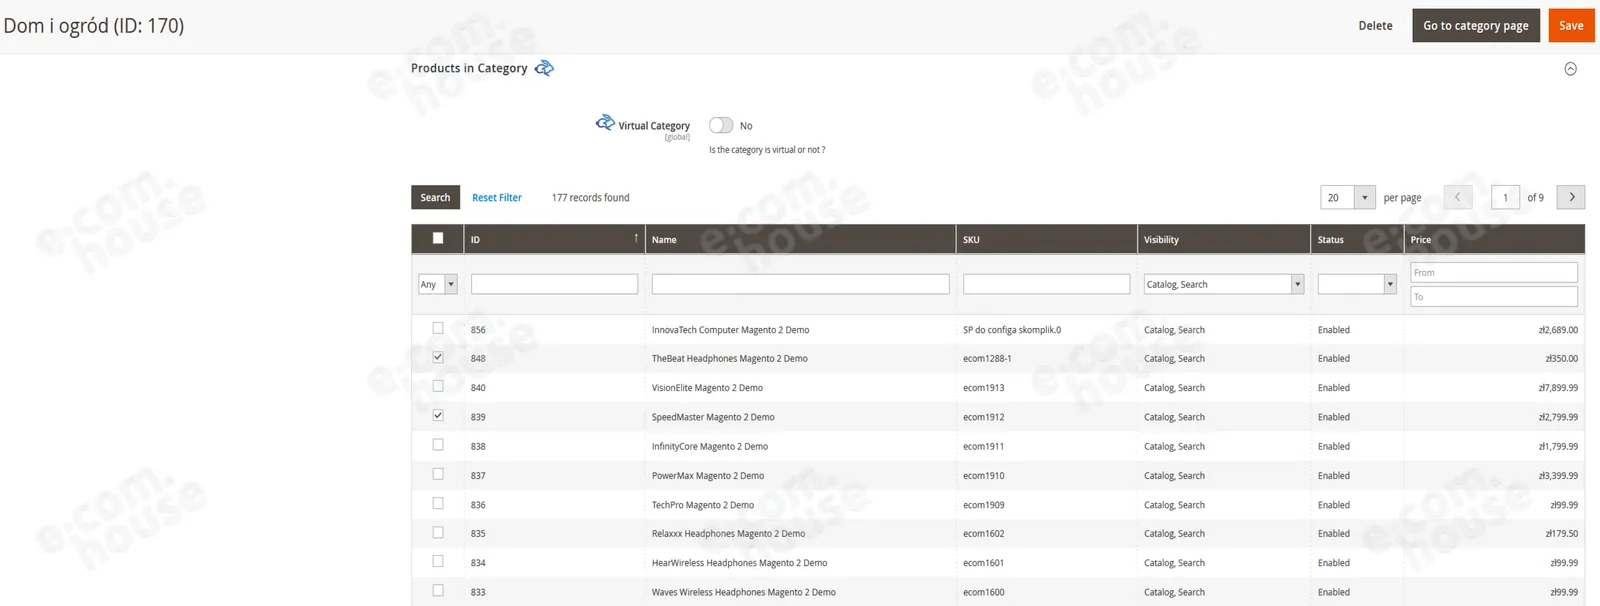Click the Elasticsuite icon next to Products in Category
Screen dimensions: 1600x606
click(x=544, y=68)
